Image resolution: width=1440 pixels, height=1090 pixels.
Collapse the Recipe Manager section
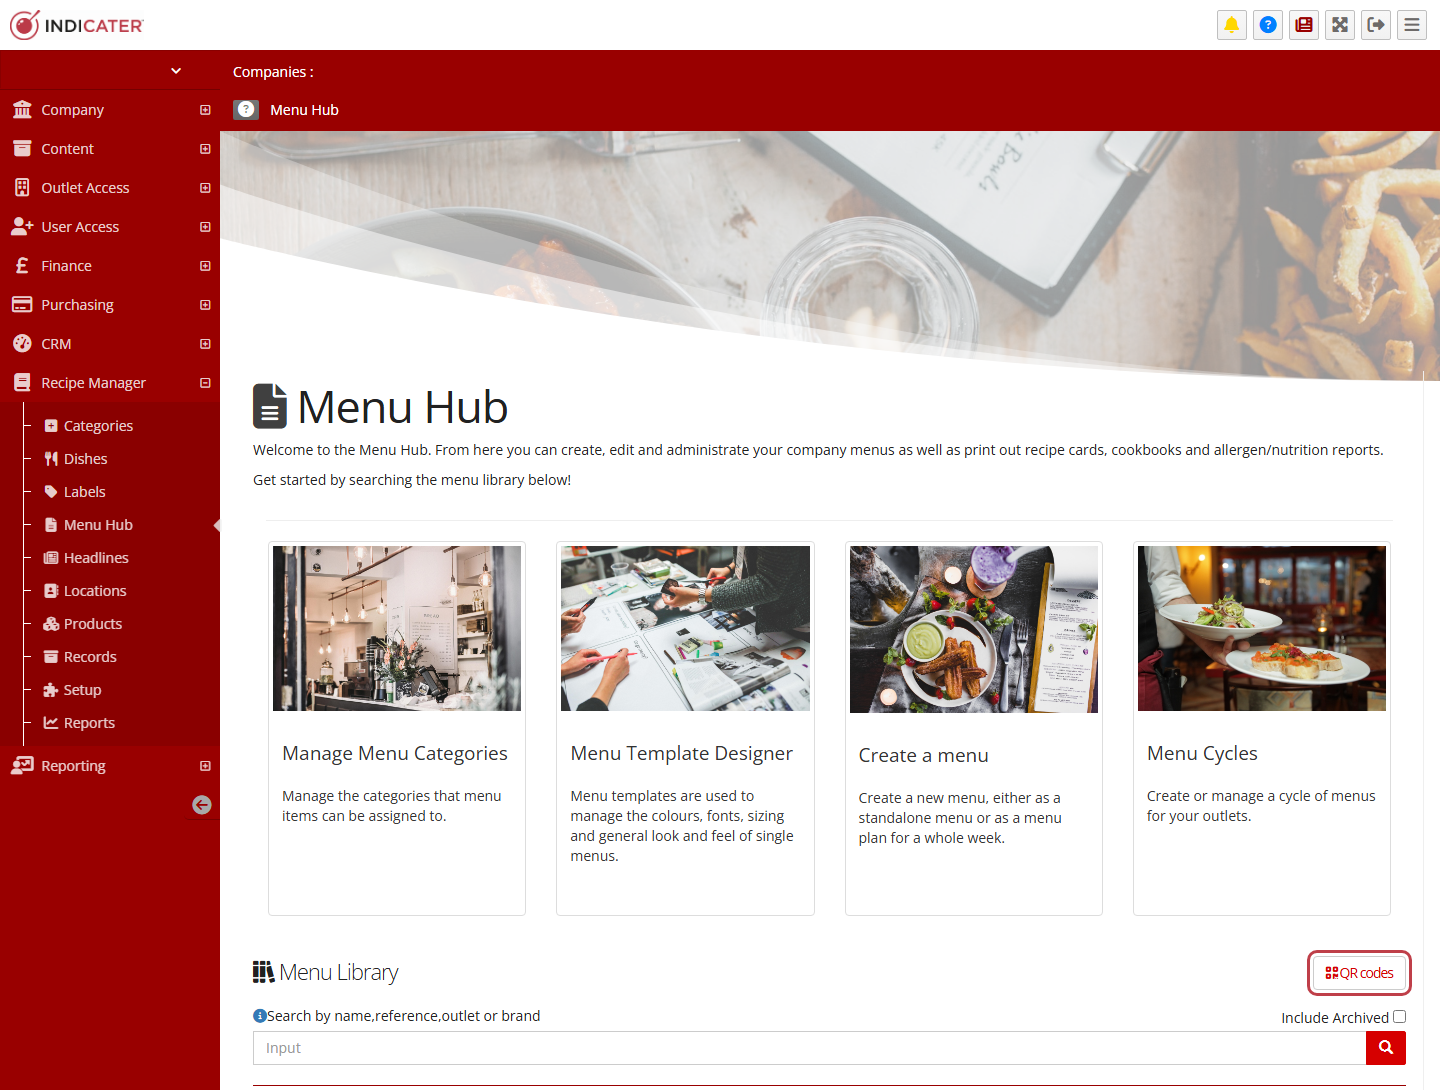click(205, 383)
